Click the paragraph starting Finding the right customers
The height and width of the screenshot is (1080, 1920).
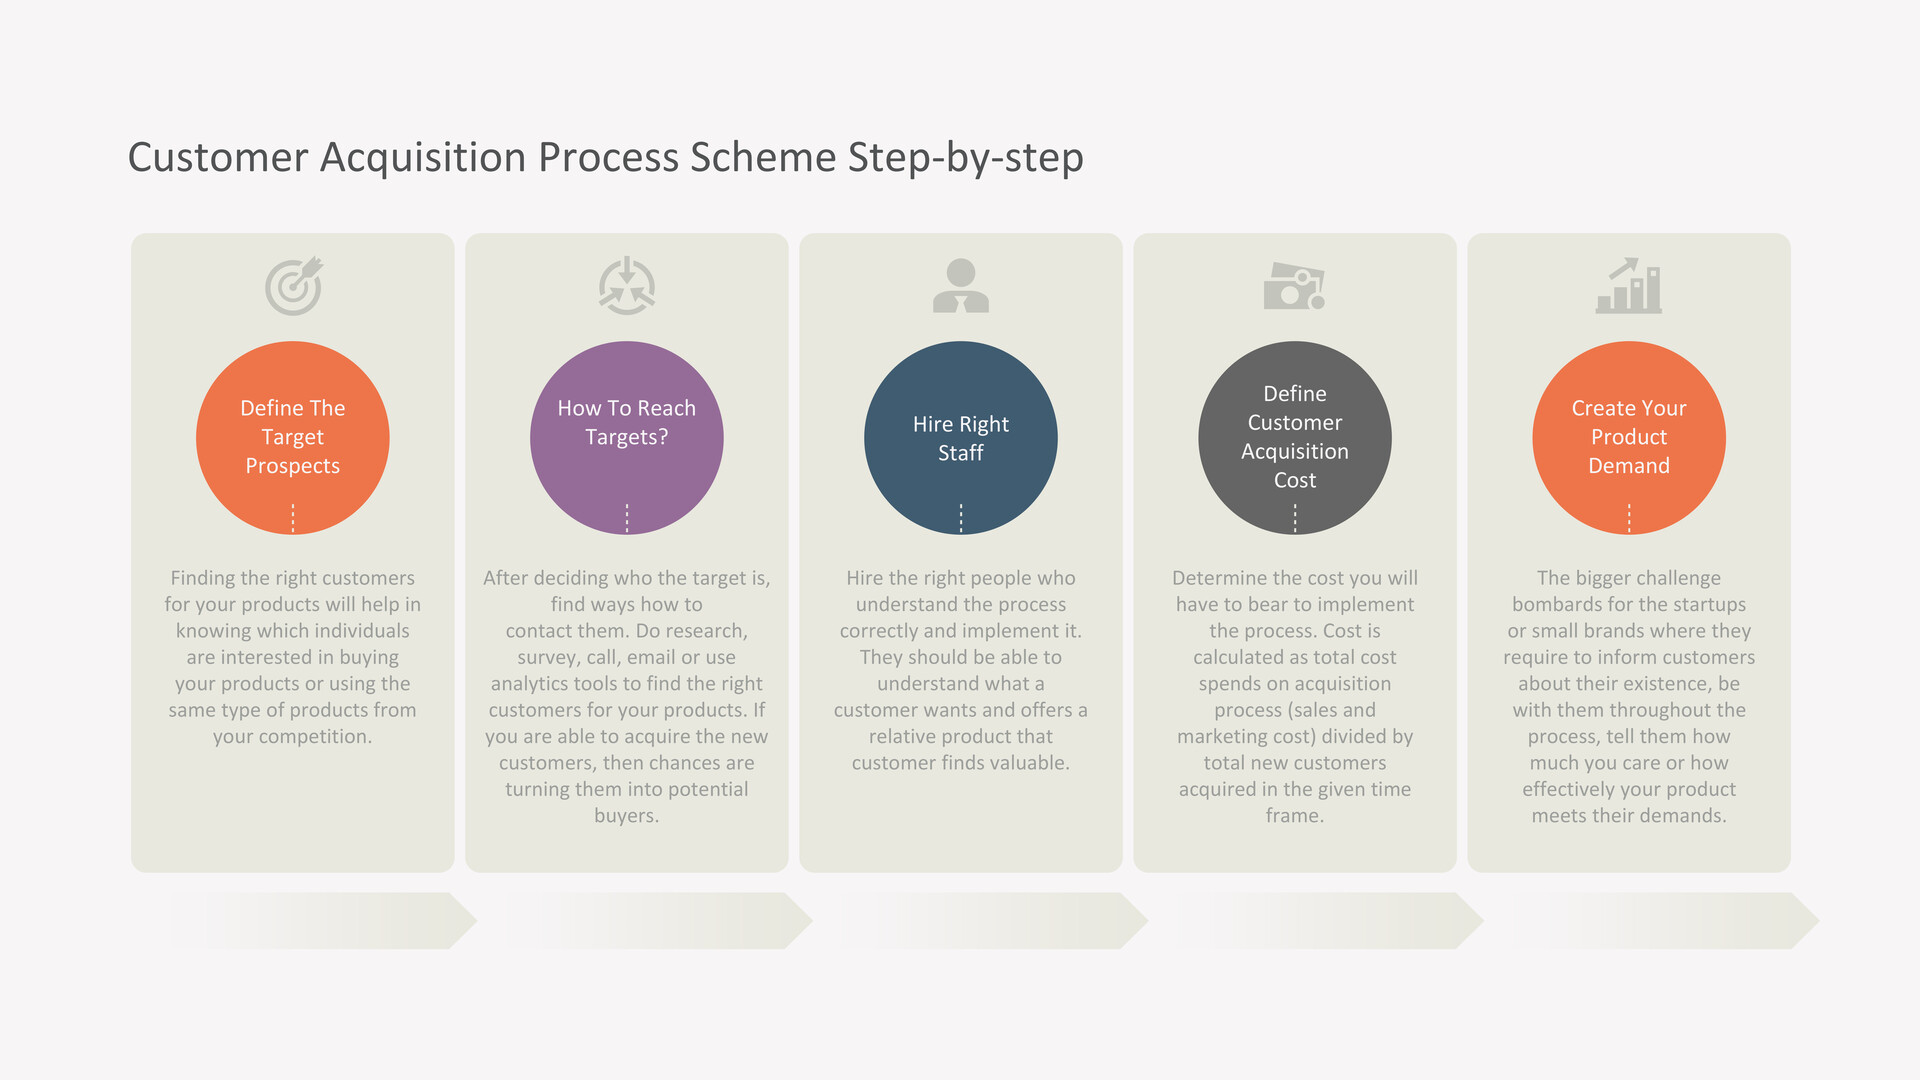(293, 657)
